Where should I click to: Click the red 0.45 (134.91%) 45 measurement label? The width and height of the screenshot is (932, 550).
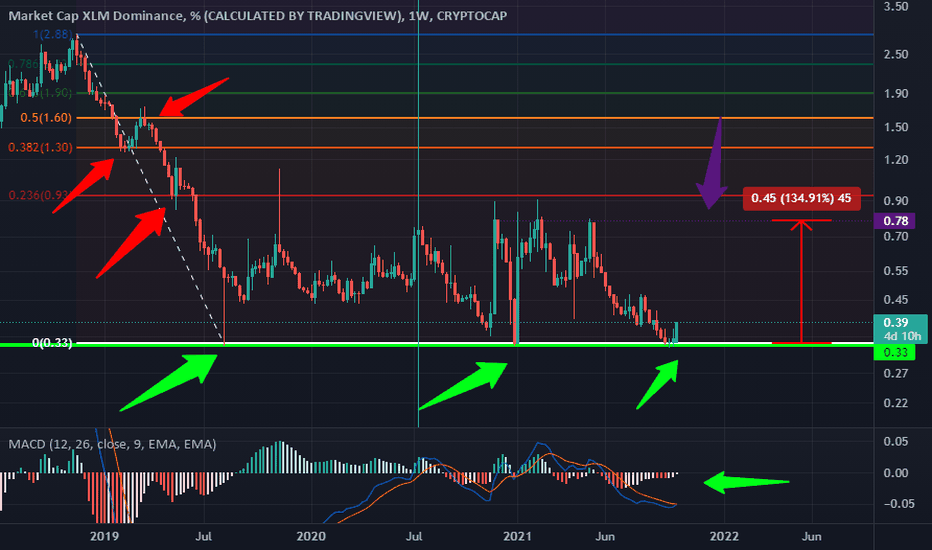pyautogui.click(x=801, y=198)
